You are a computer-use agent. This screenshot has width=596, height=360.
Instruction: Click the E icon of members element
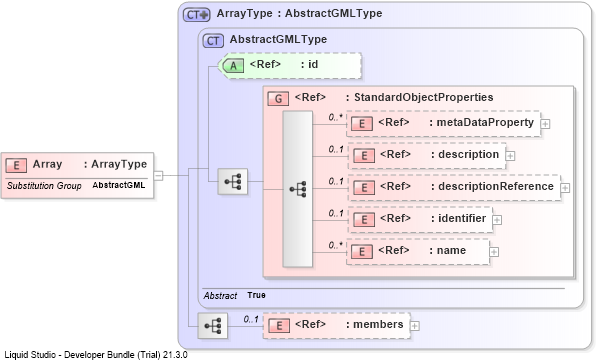[279, 325]
